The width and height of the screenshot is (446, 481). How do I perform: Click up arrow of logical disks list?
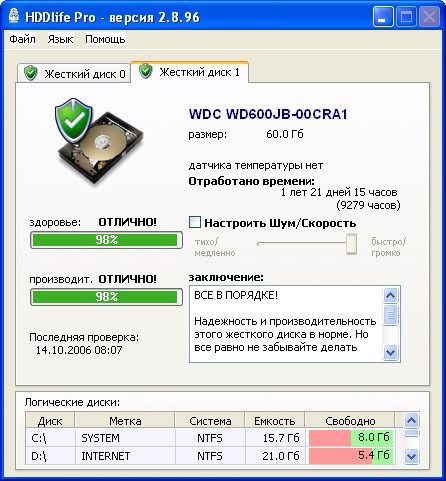(411, 421)
